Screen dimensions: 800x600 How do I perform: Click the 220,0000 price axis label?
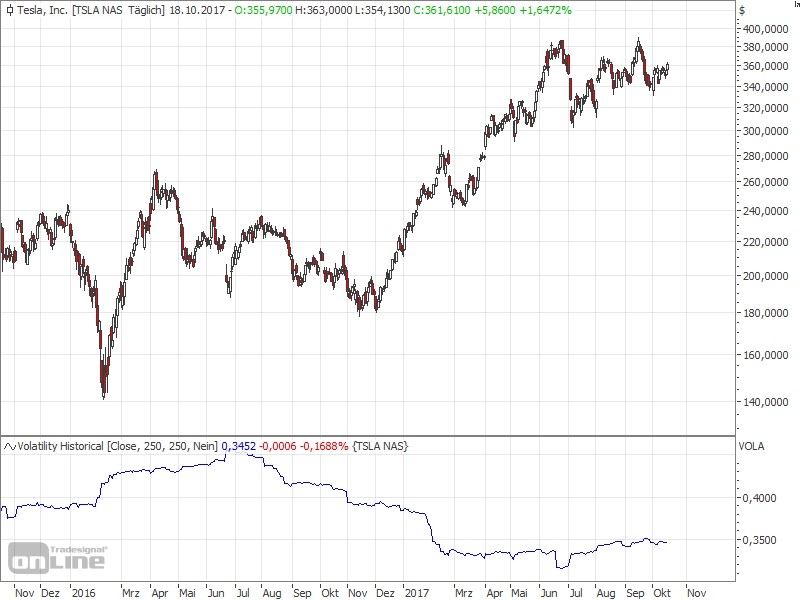766,242
